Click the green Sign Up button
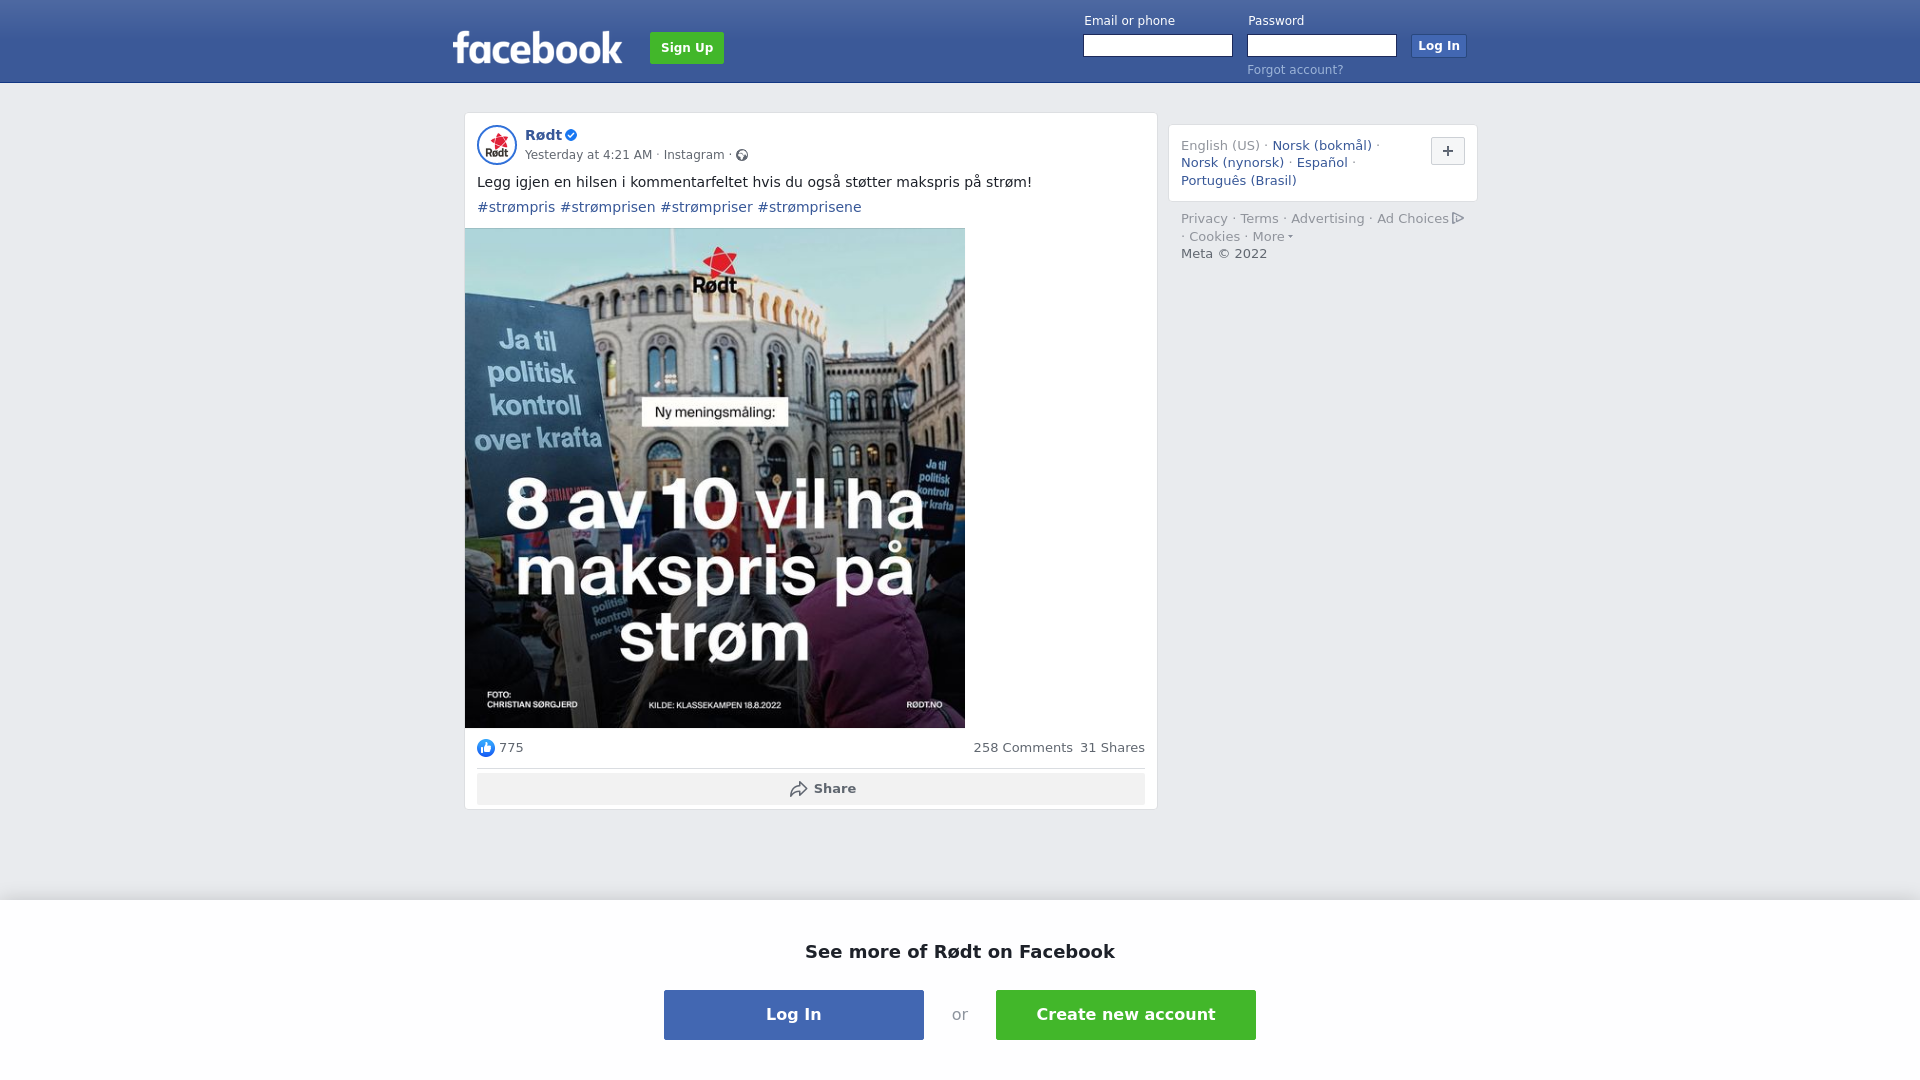 point(687,48)
